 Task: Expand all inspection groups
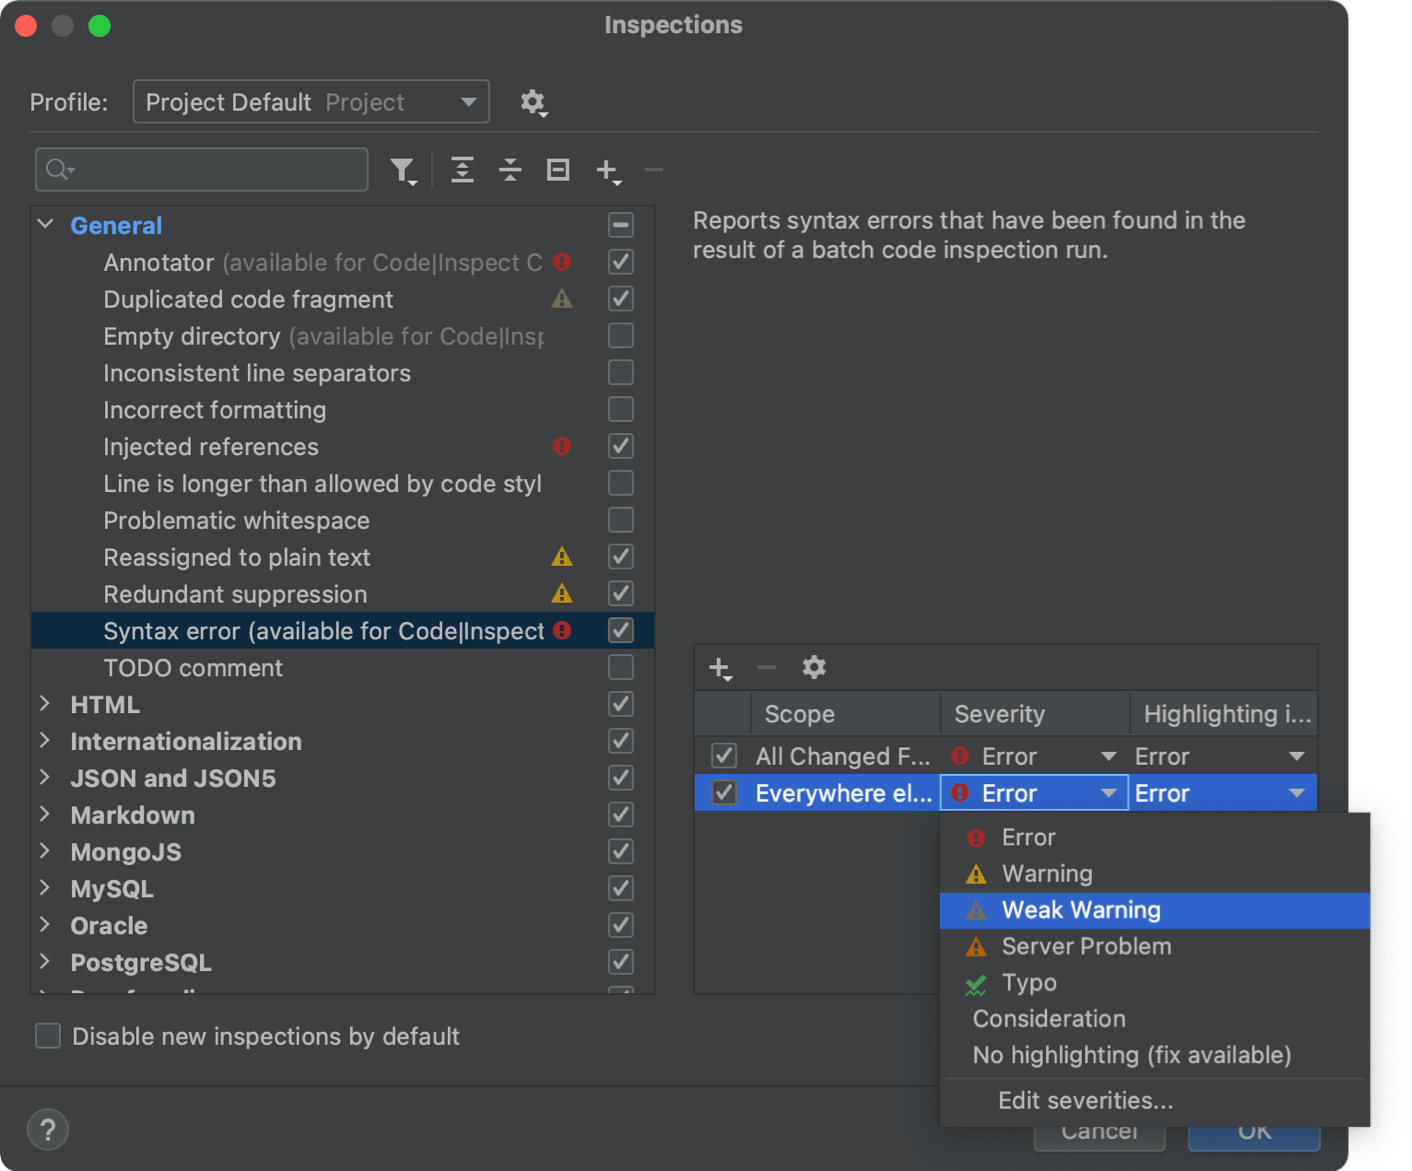click(462, 170)
